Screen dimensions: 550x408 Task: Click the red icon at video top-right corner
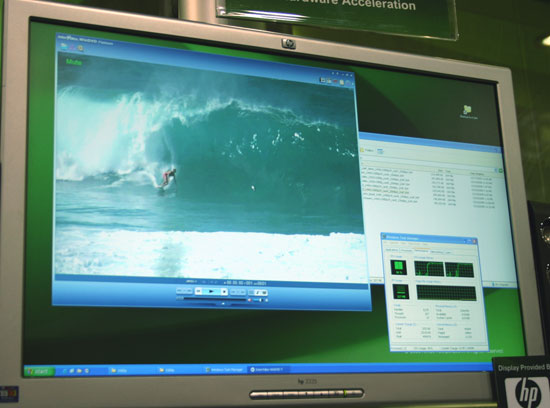(x=335, y=81)
